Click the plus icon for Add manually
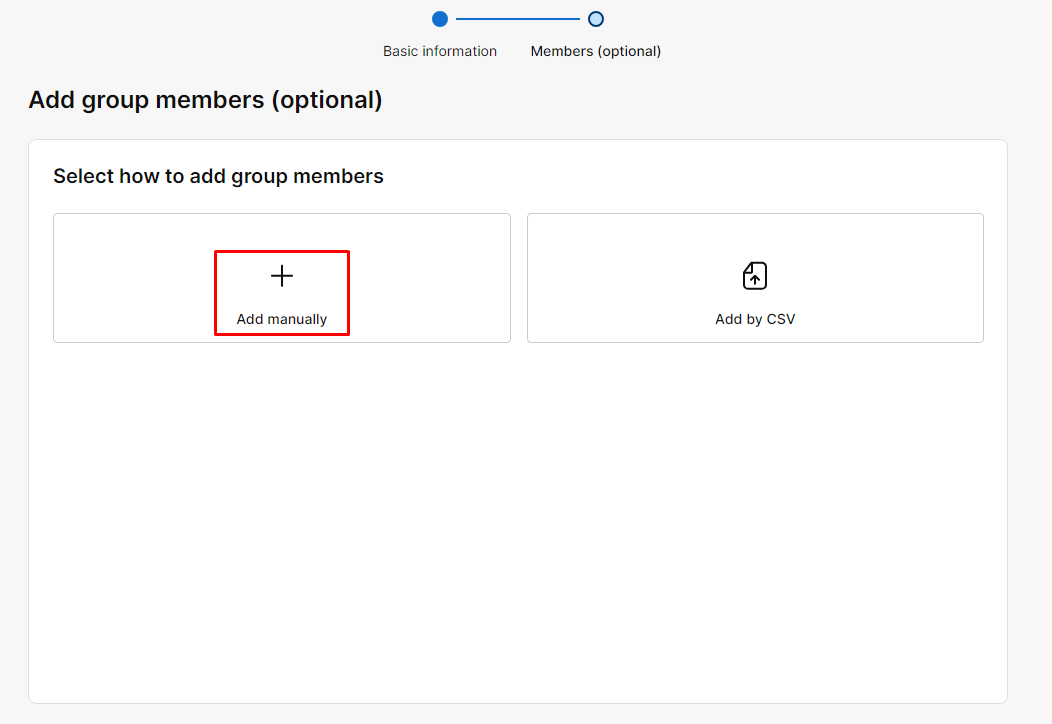 tap(282, 276)
